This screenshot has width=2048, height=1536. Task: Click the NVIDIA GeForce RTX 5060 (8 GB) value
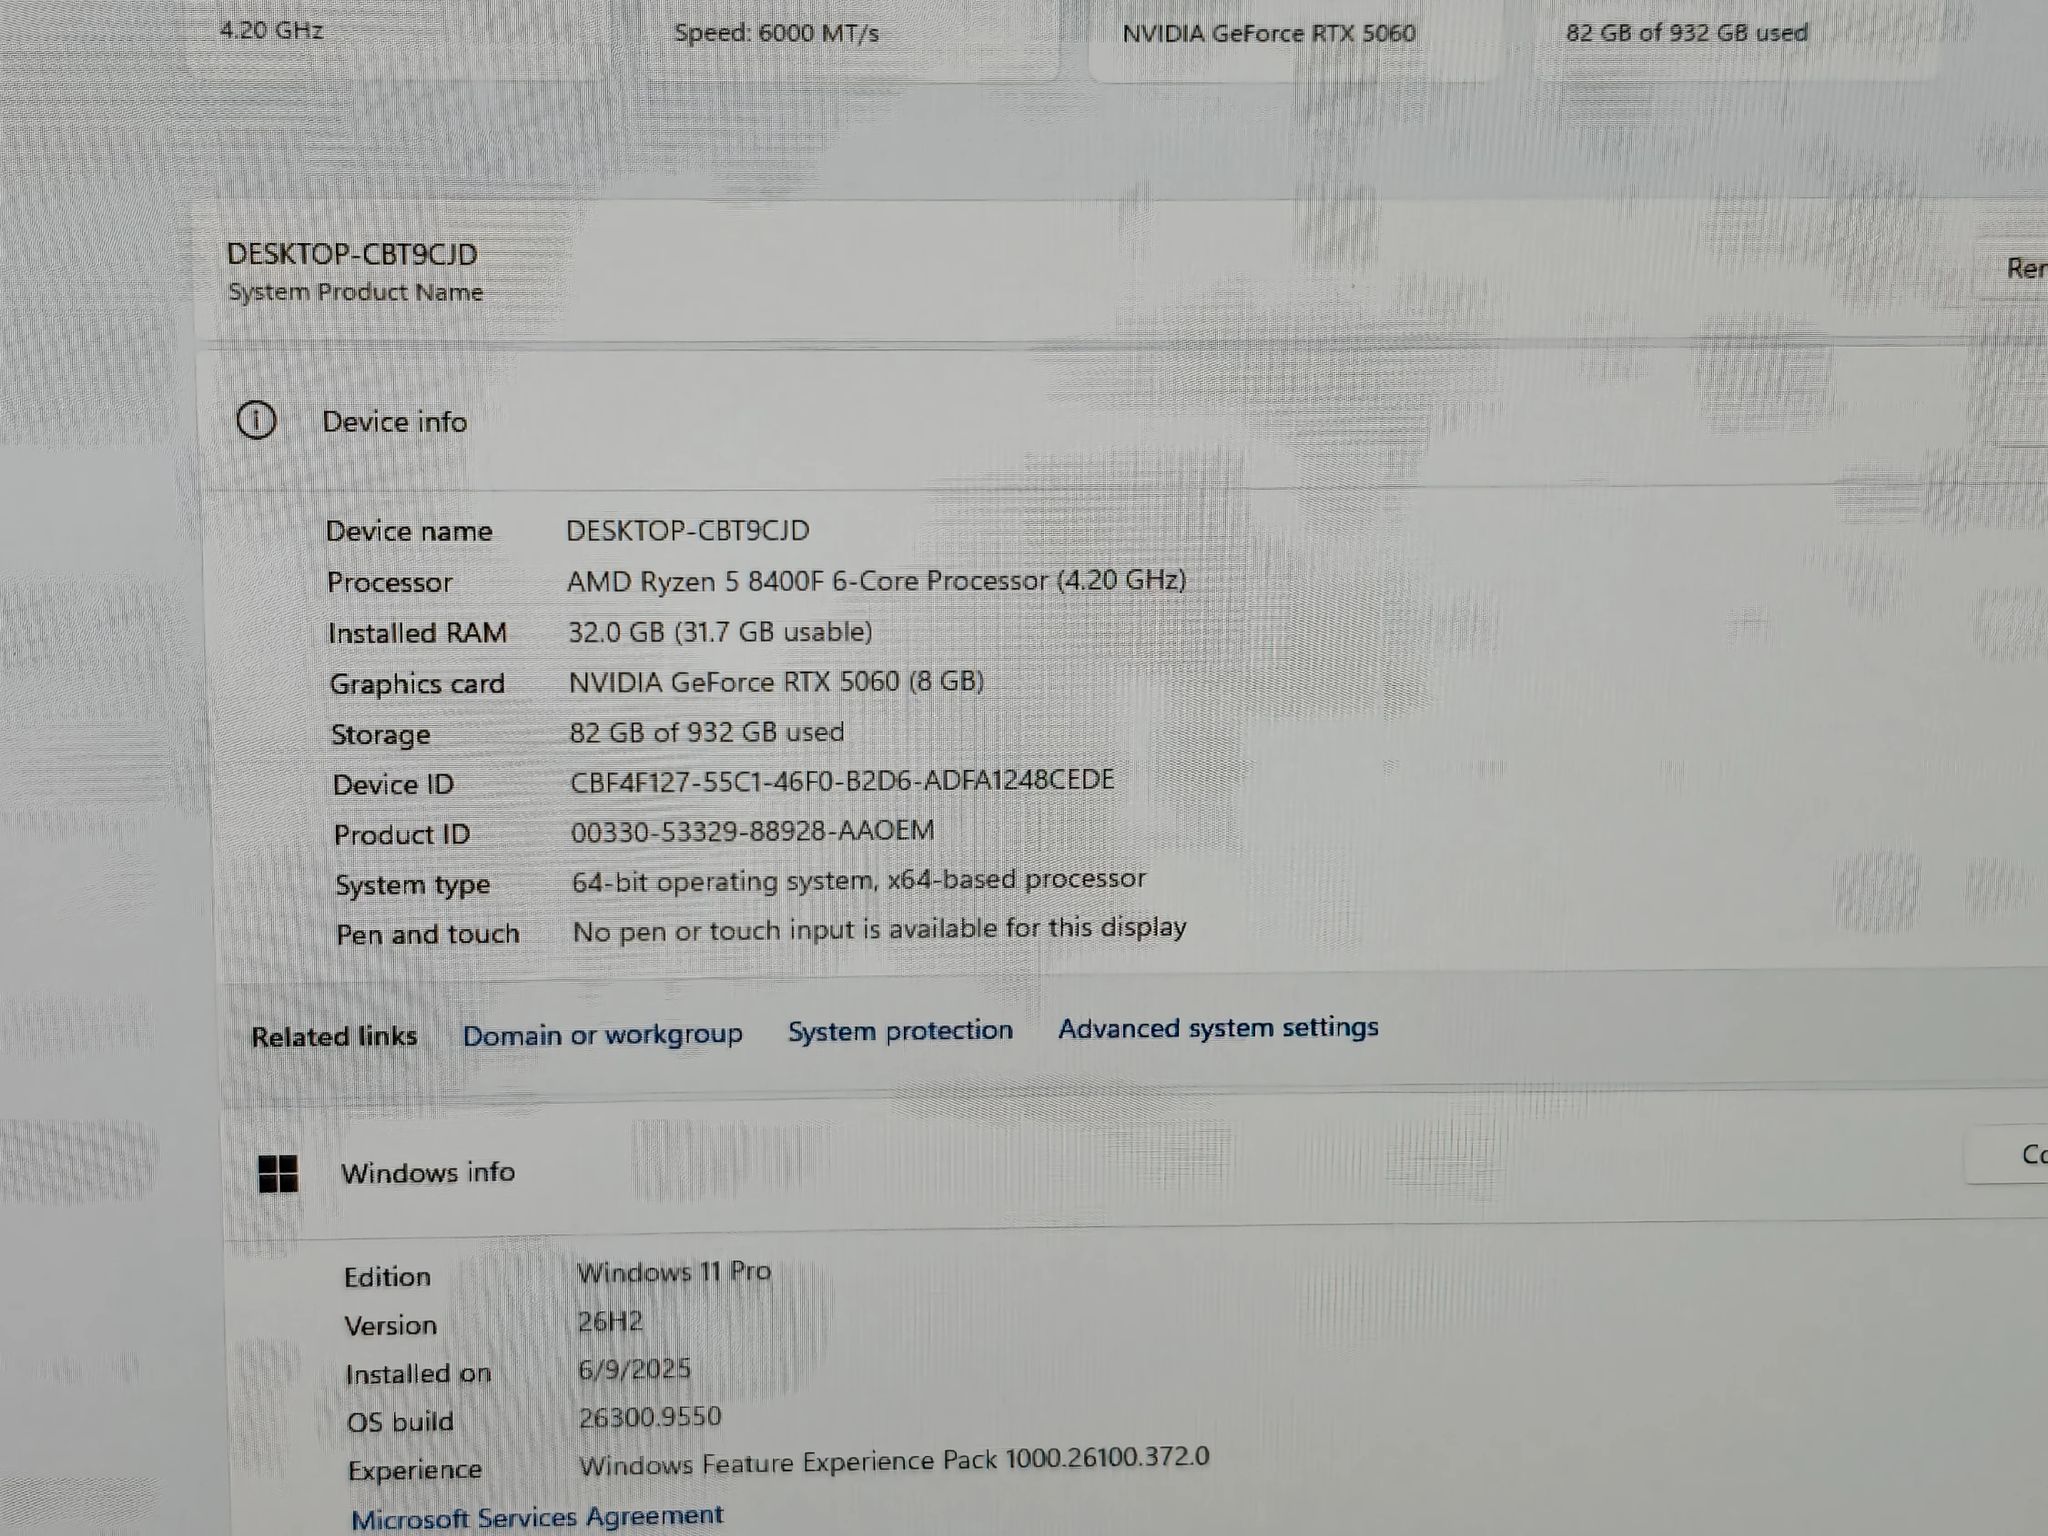(x=776, y=682)
